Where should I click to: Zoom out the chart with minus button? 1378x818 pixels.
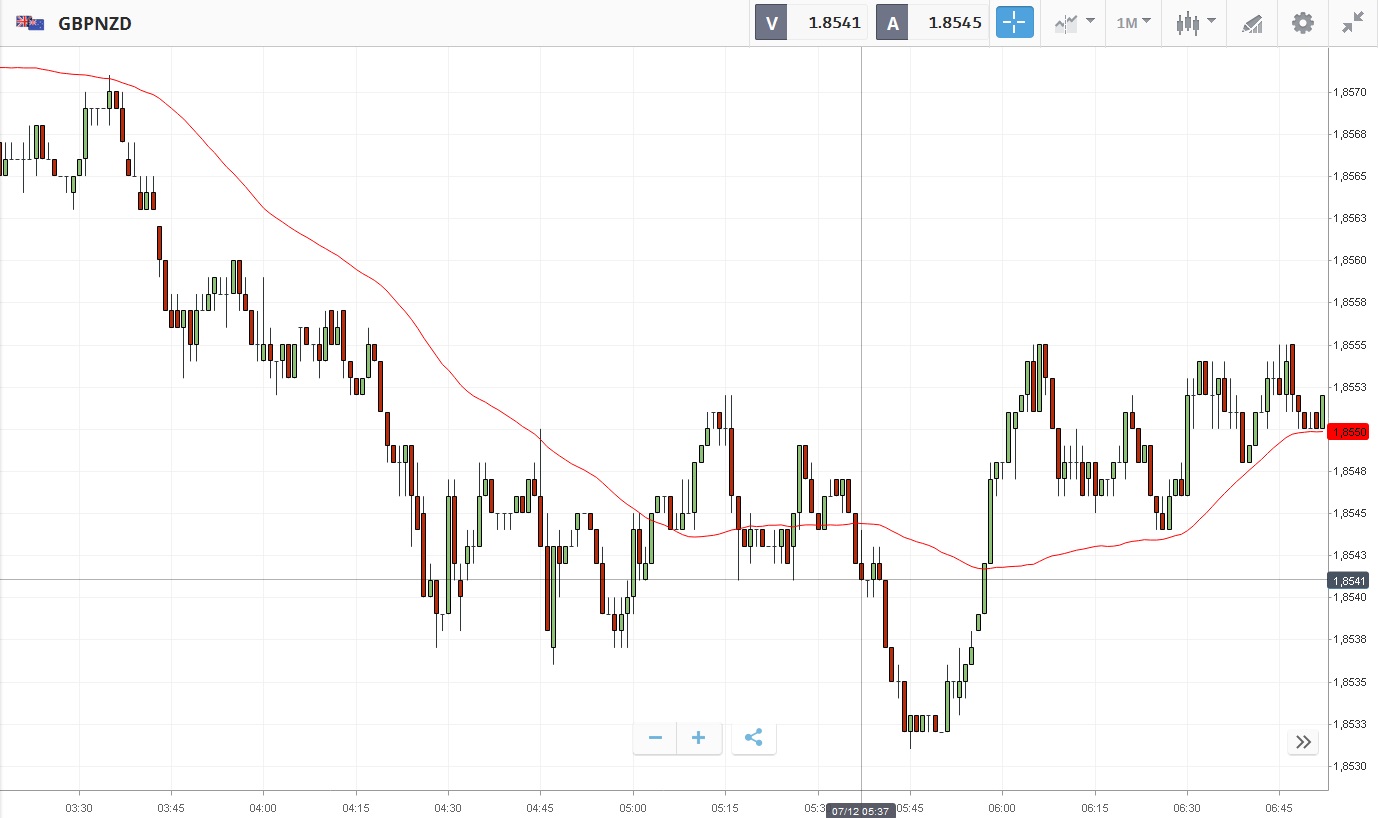[655, 739]
